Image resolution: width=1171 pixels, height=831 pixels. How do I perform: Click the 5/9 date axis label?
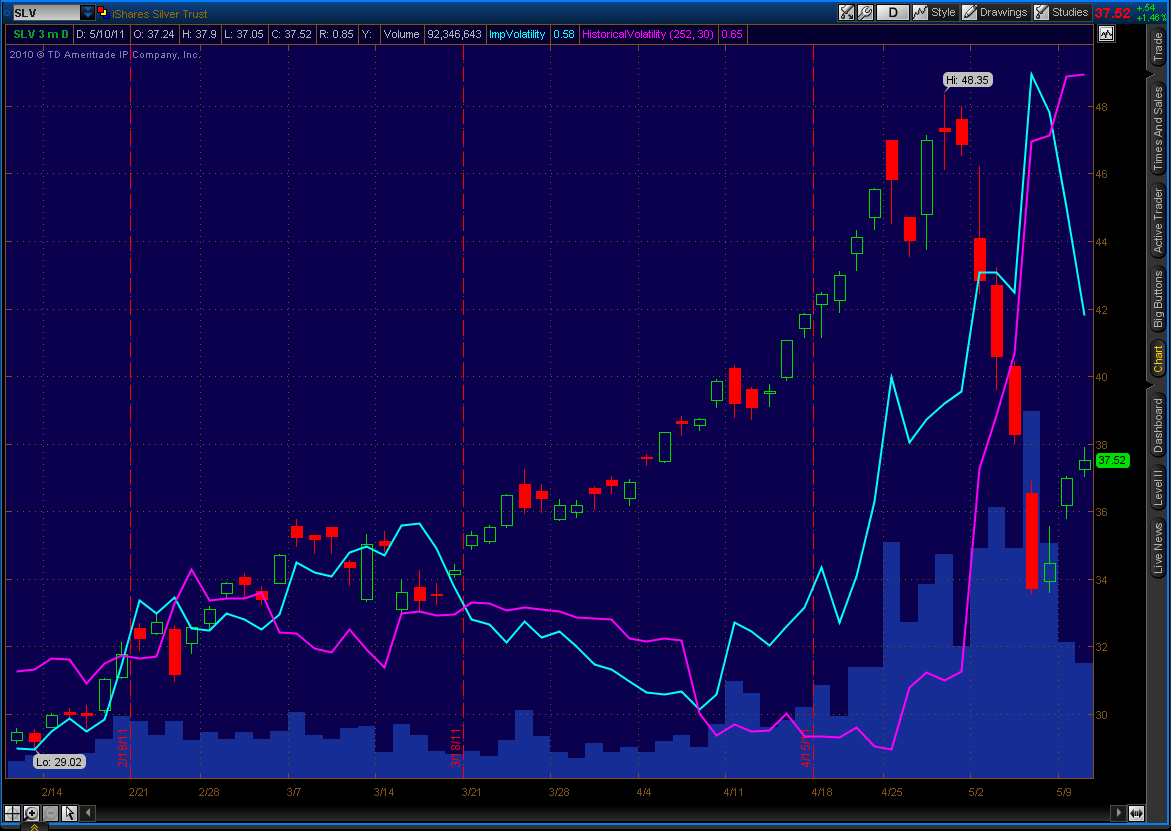click(x=1063, y=792)
